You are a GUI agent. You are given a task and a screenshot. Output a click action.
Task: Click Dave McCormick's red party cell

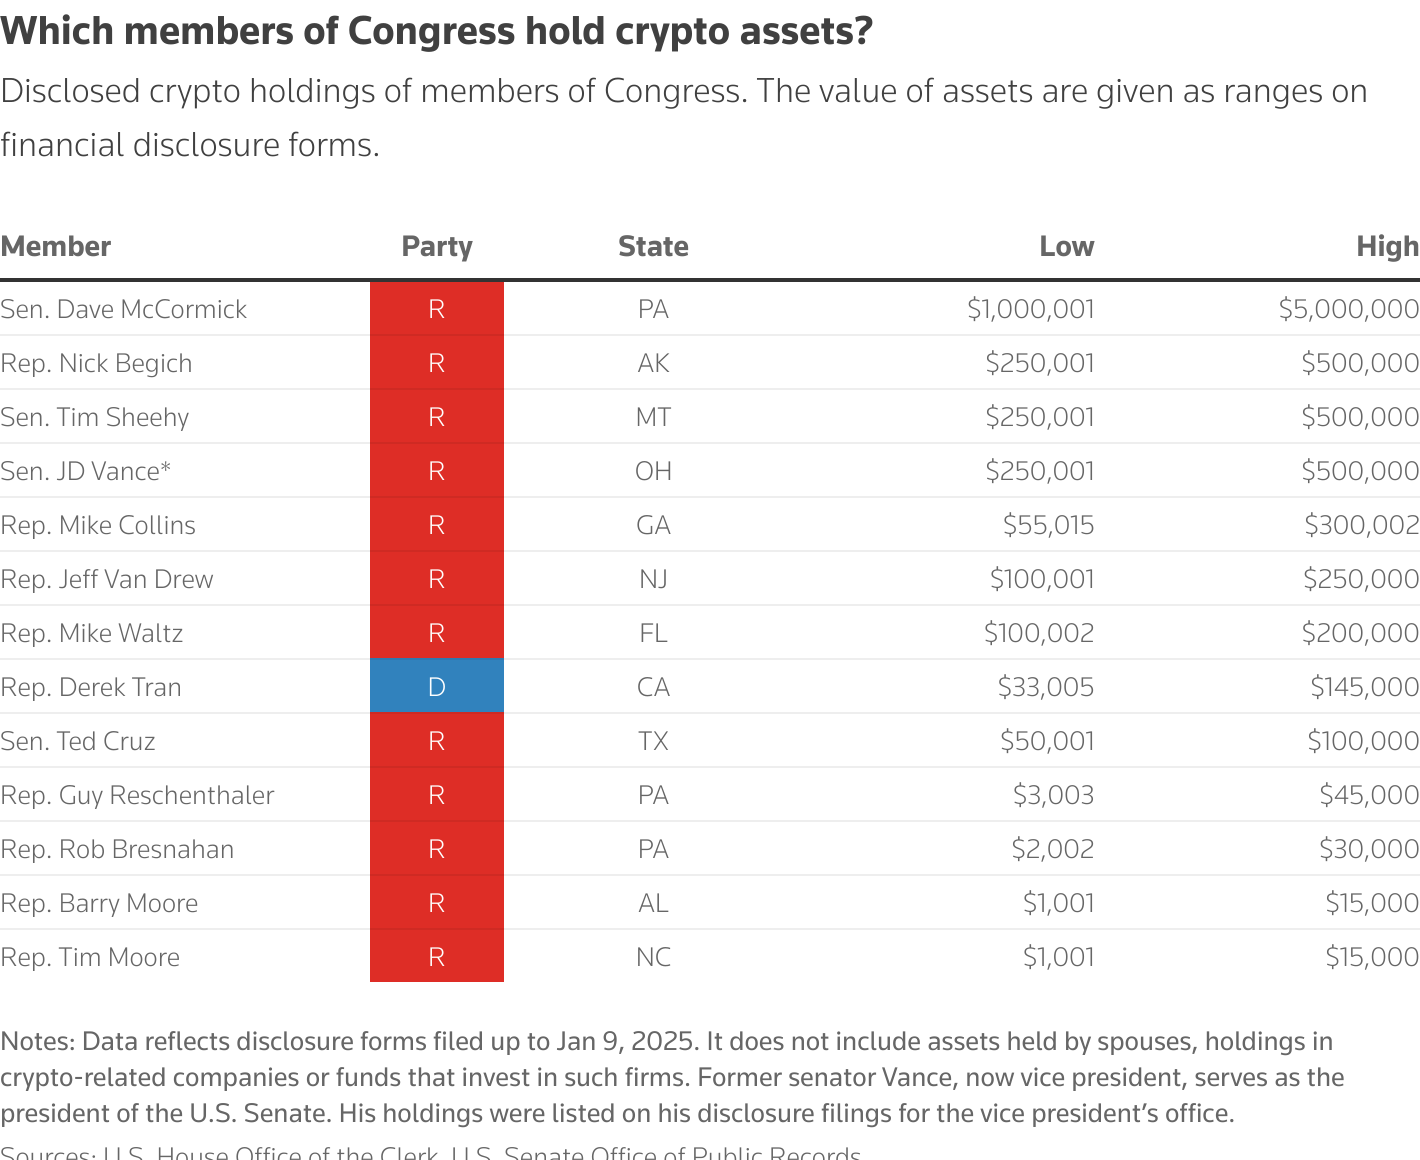437,309
